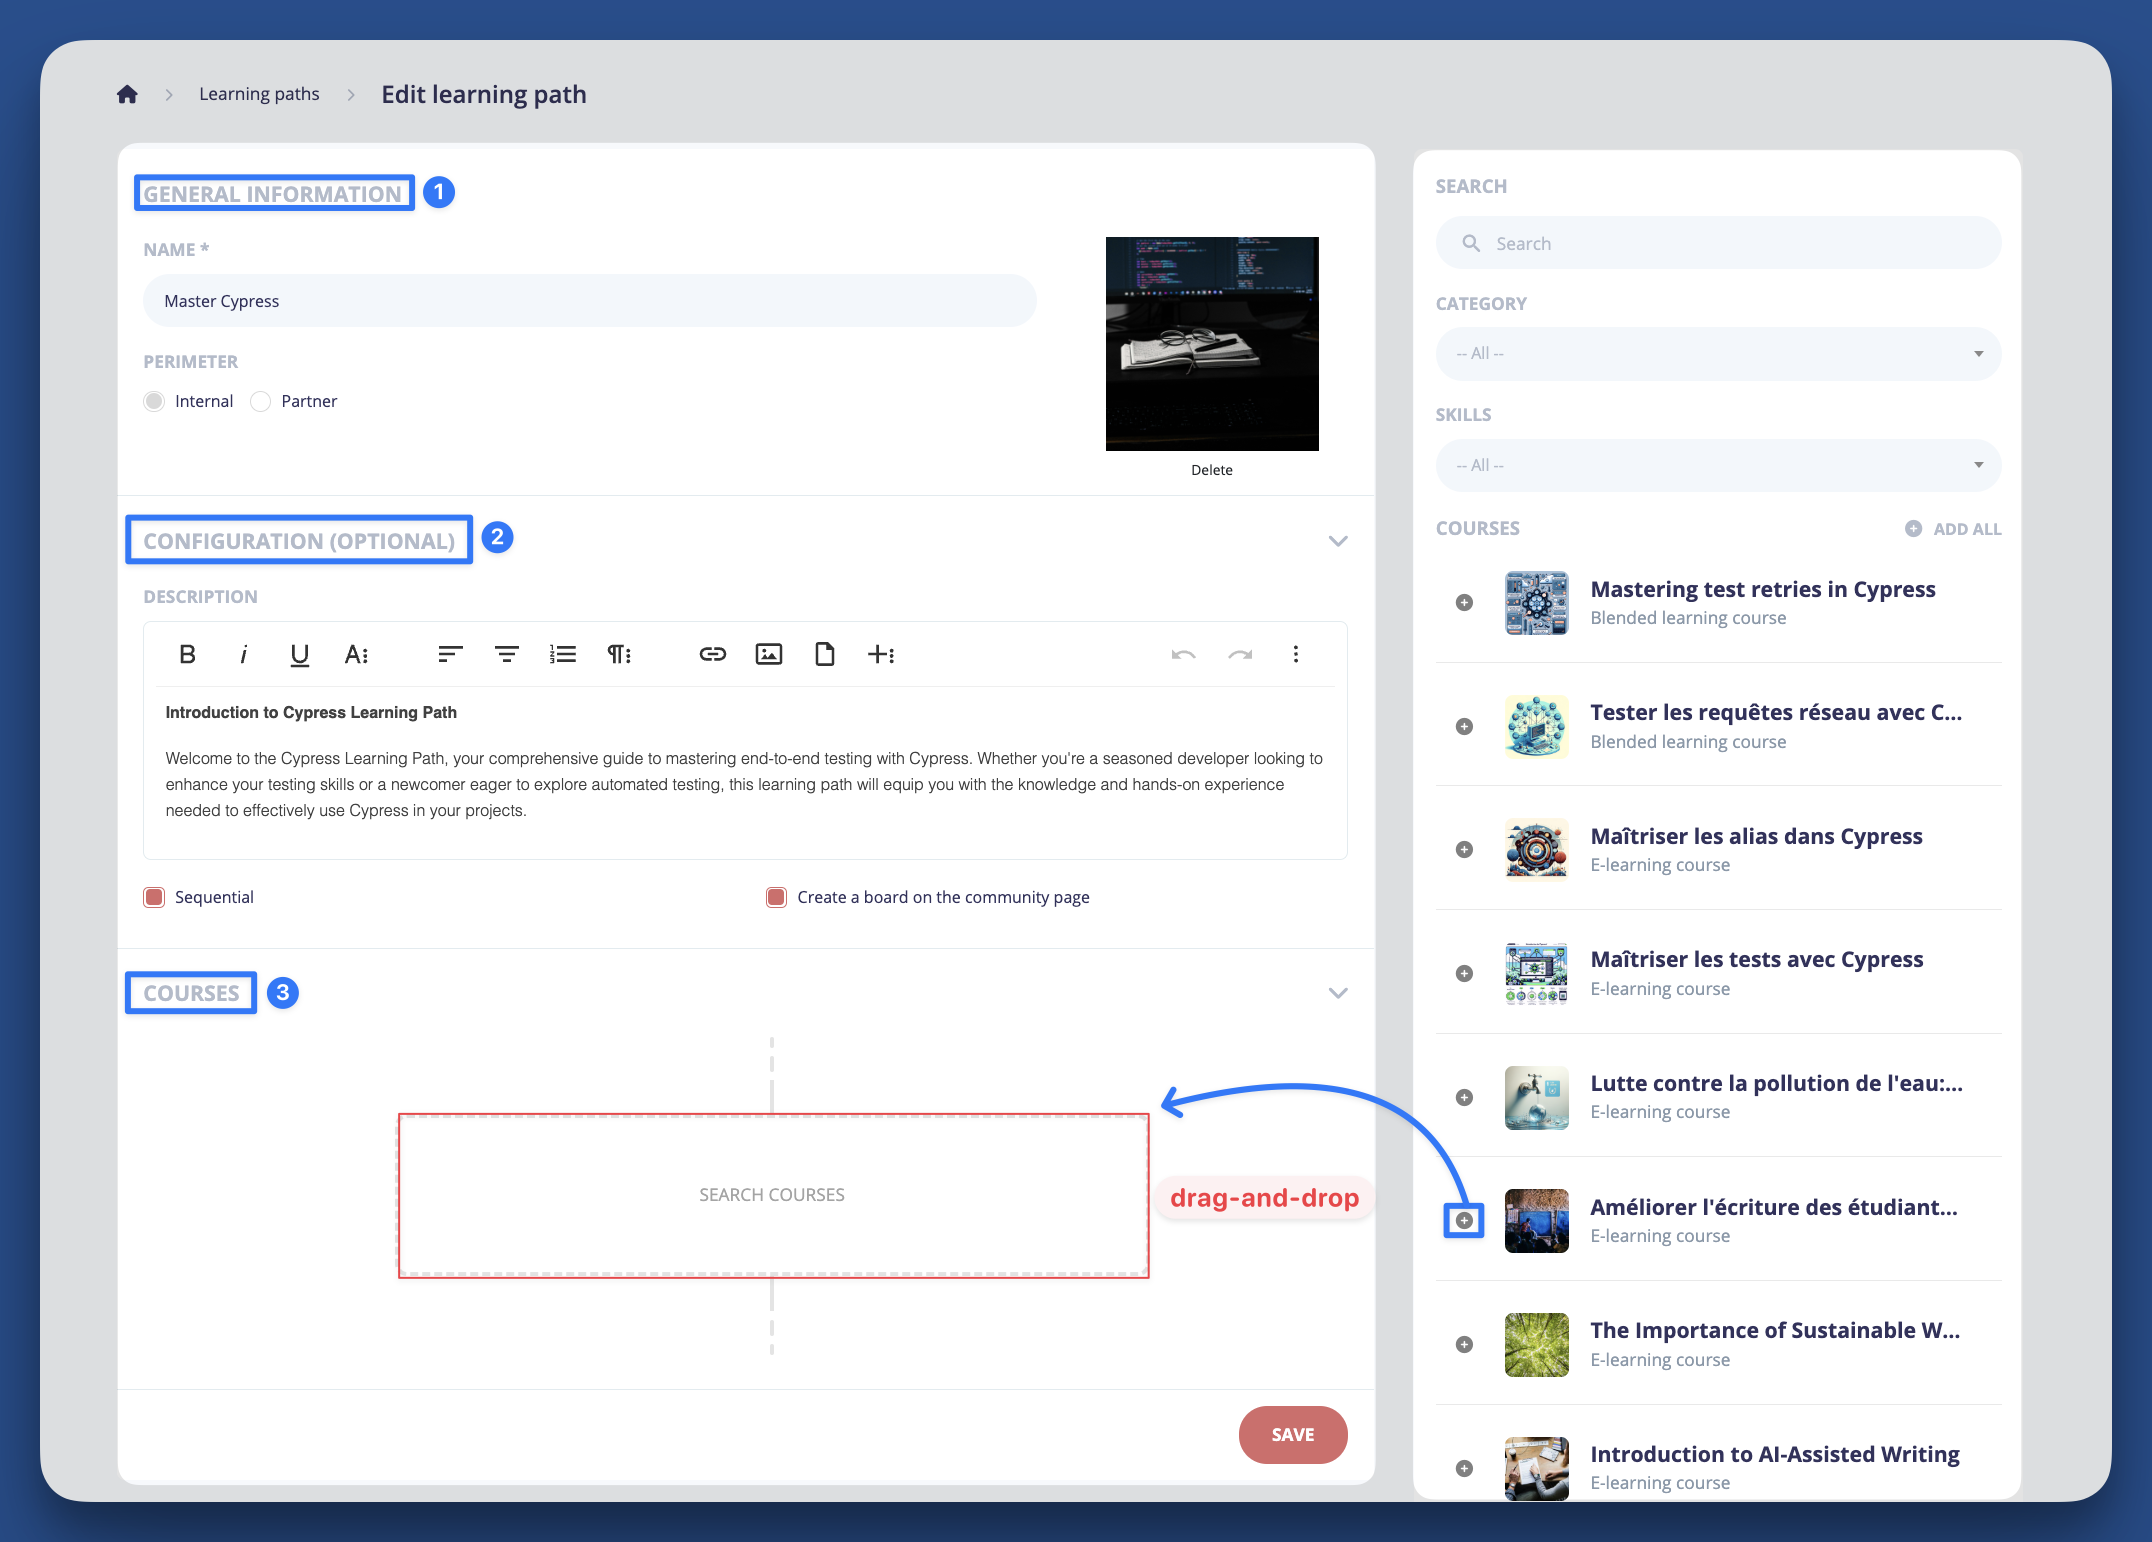Image resolution: width=2152 pixels, height=1542 pixels.
Task: Click the Tester les requêtes réseau thumbnail
Action: click(x=1536, y=726)
